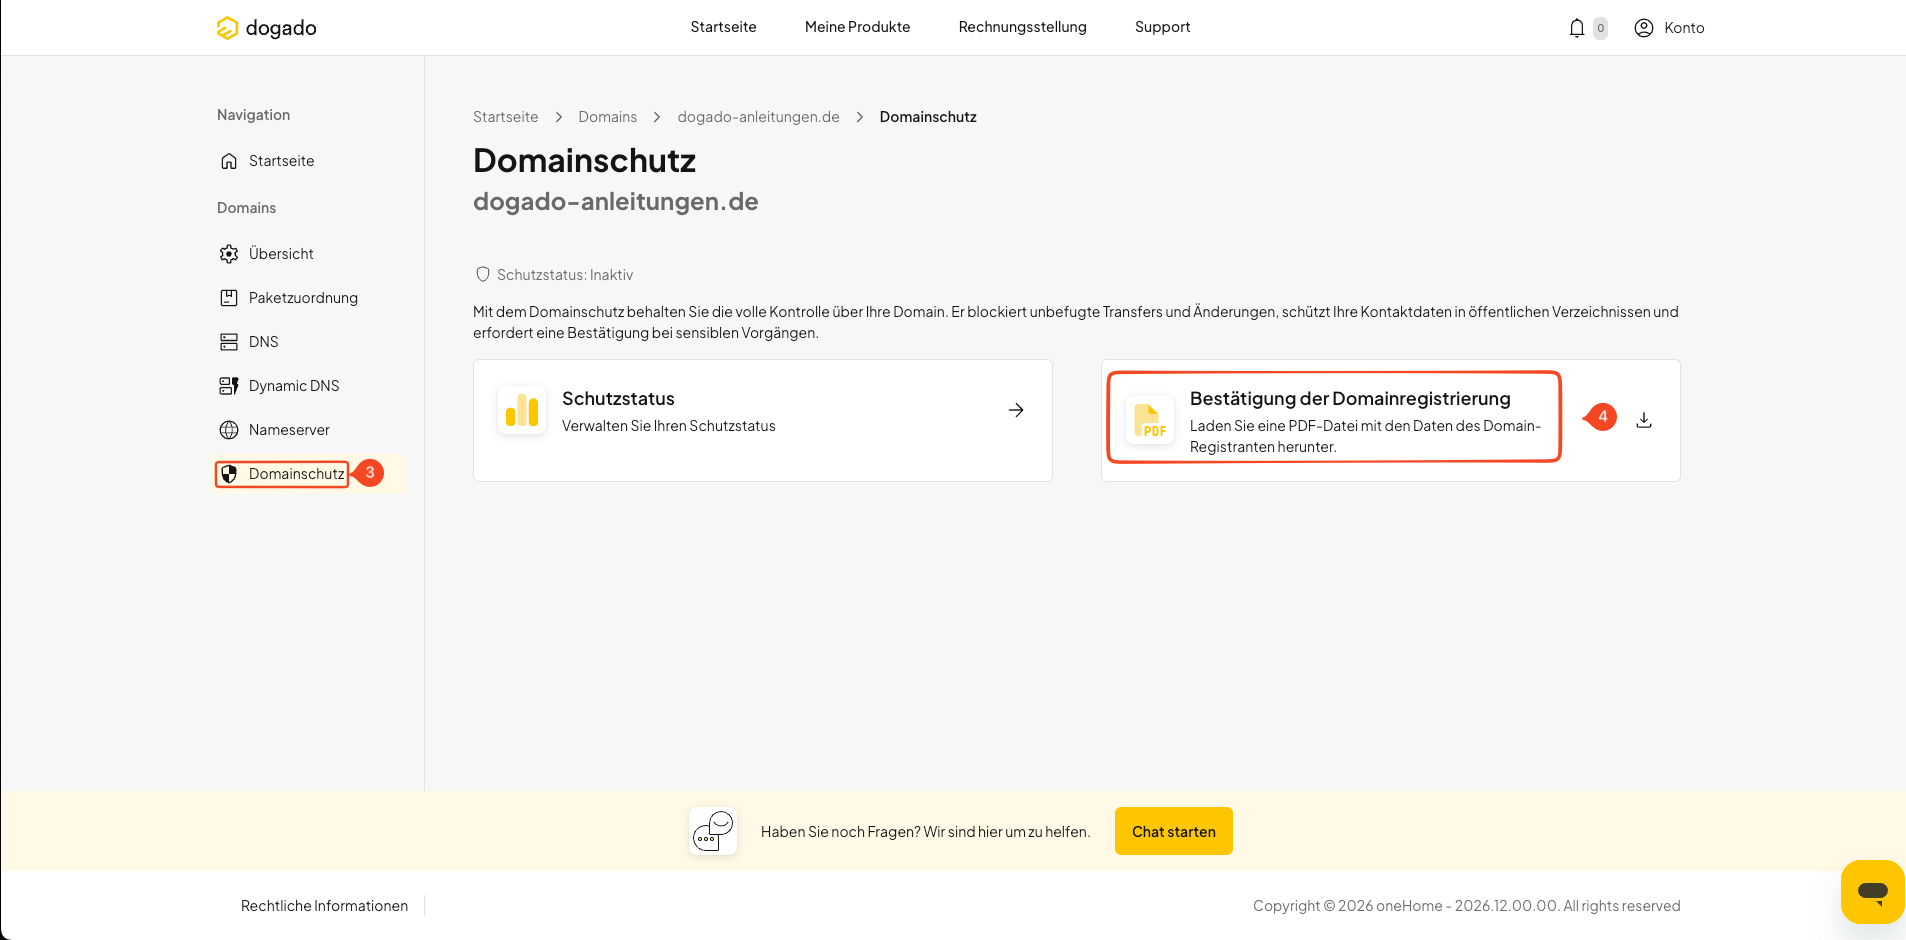The height and width of the screenshot is (940, 1906).
Task: Open the notifications bell icon
Action: pyautogui.click(x=1577, y=28)
